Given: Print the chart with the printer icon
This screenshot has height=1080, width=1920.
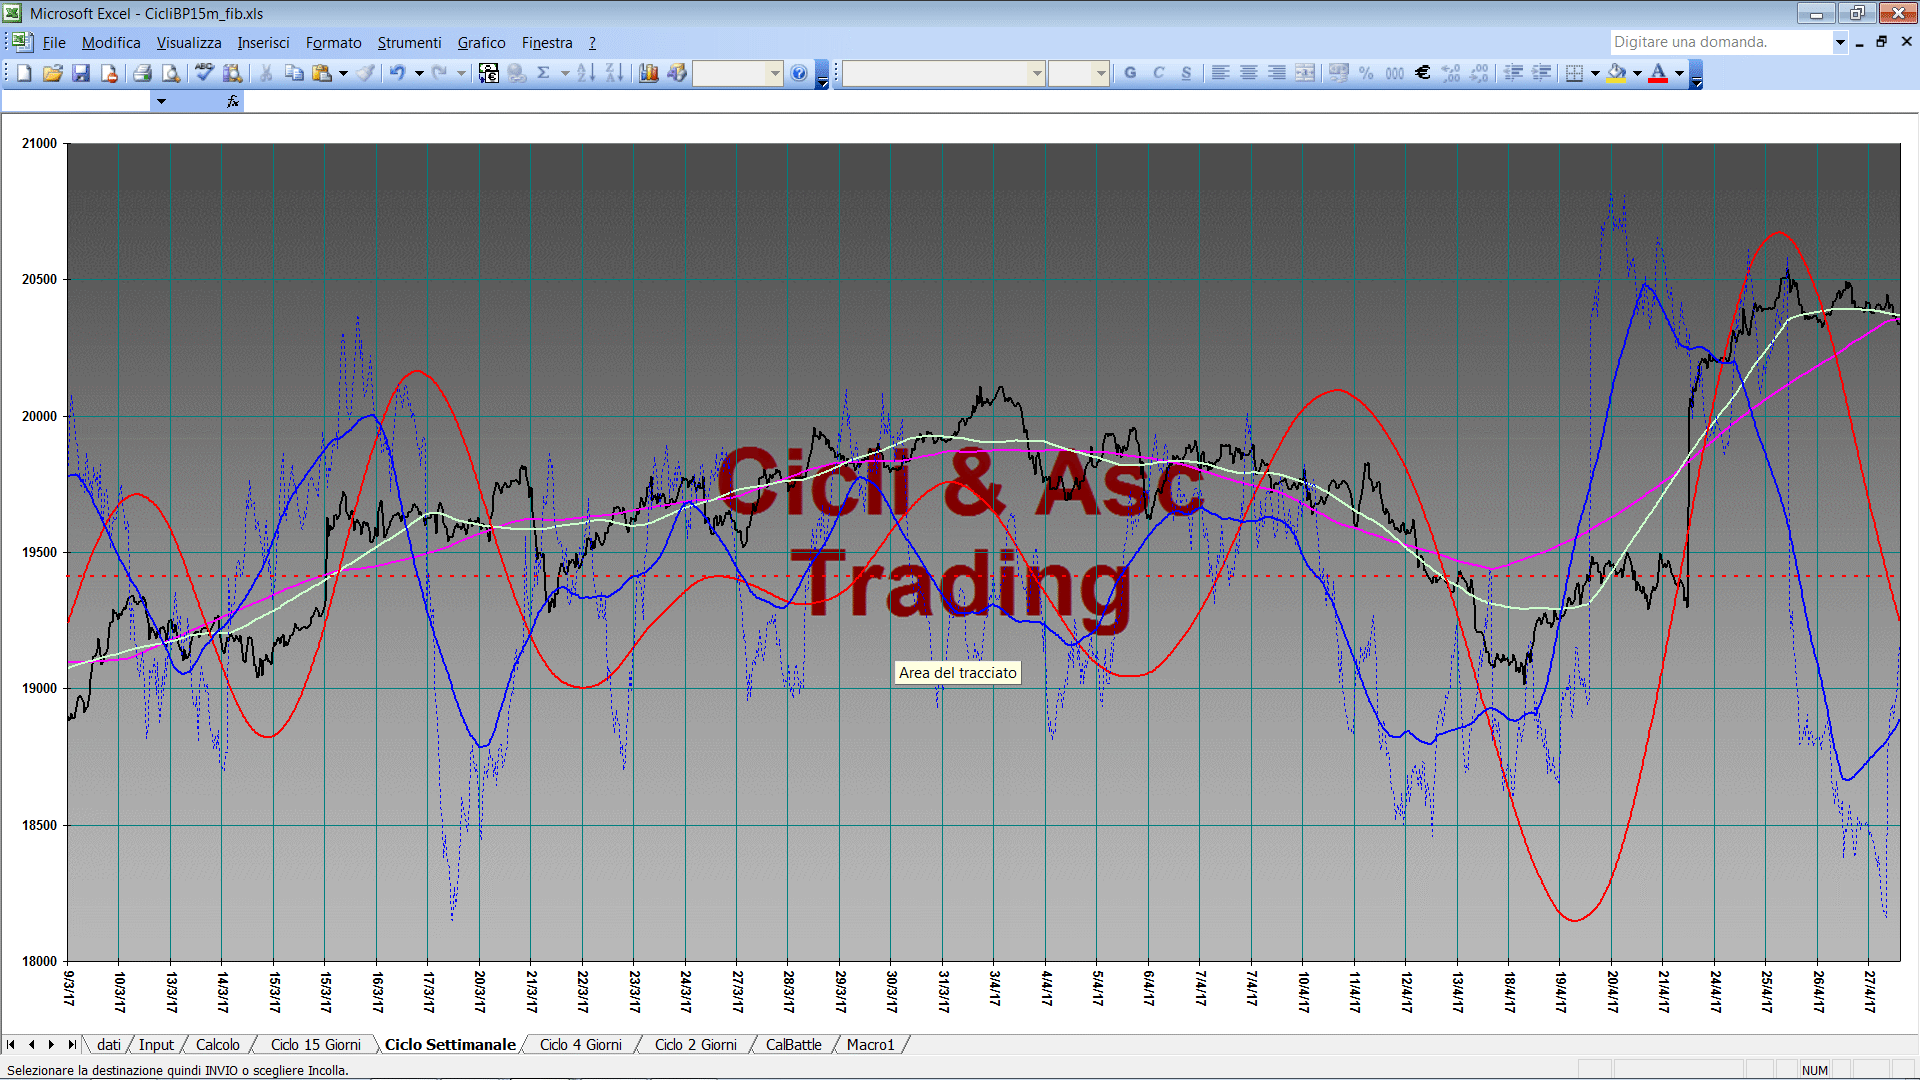Looking at the screenshot, I should click(x=142, y=73).
